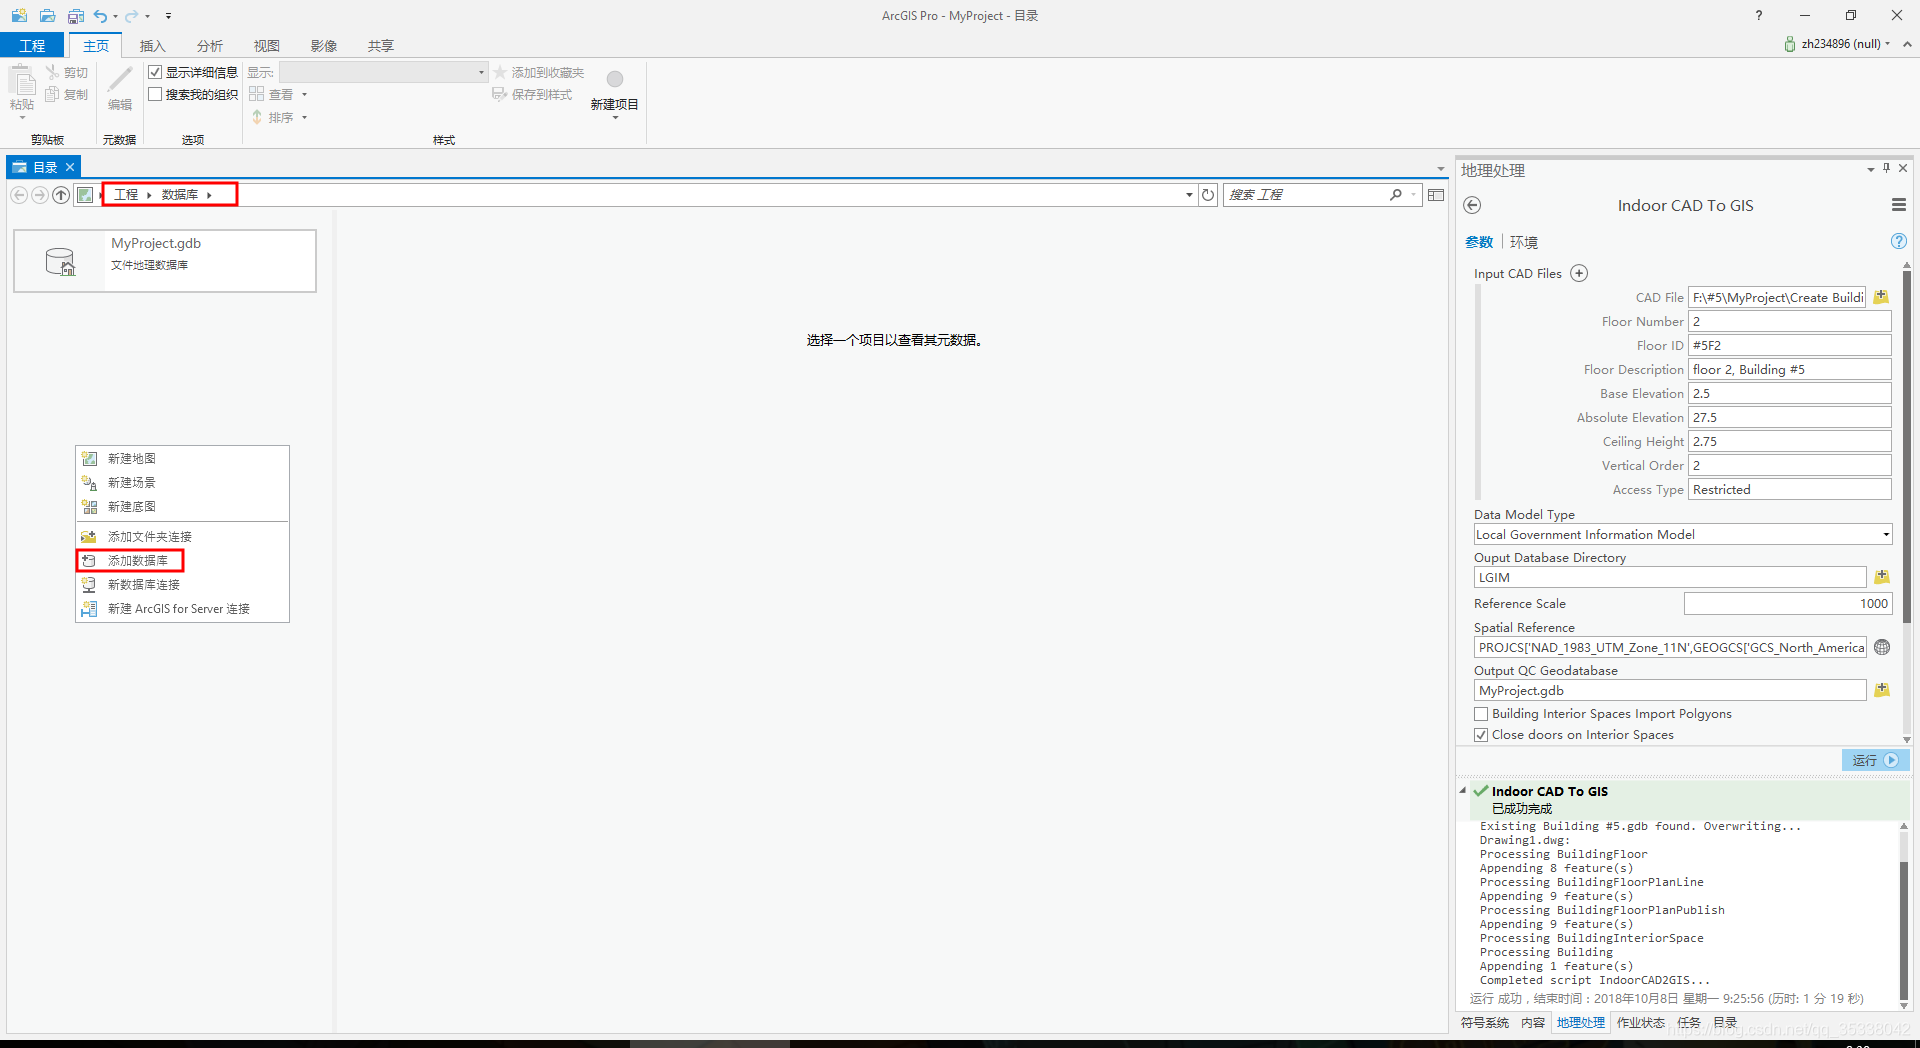The width and height of the screenshot is (1920, 1048).
Task: Toggle the catalog details panel icon
Action: click(x=1436, y=195)
